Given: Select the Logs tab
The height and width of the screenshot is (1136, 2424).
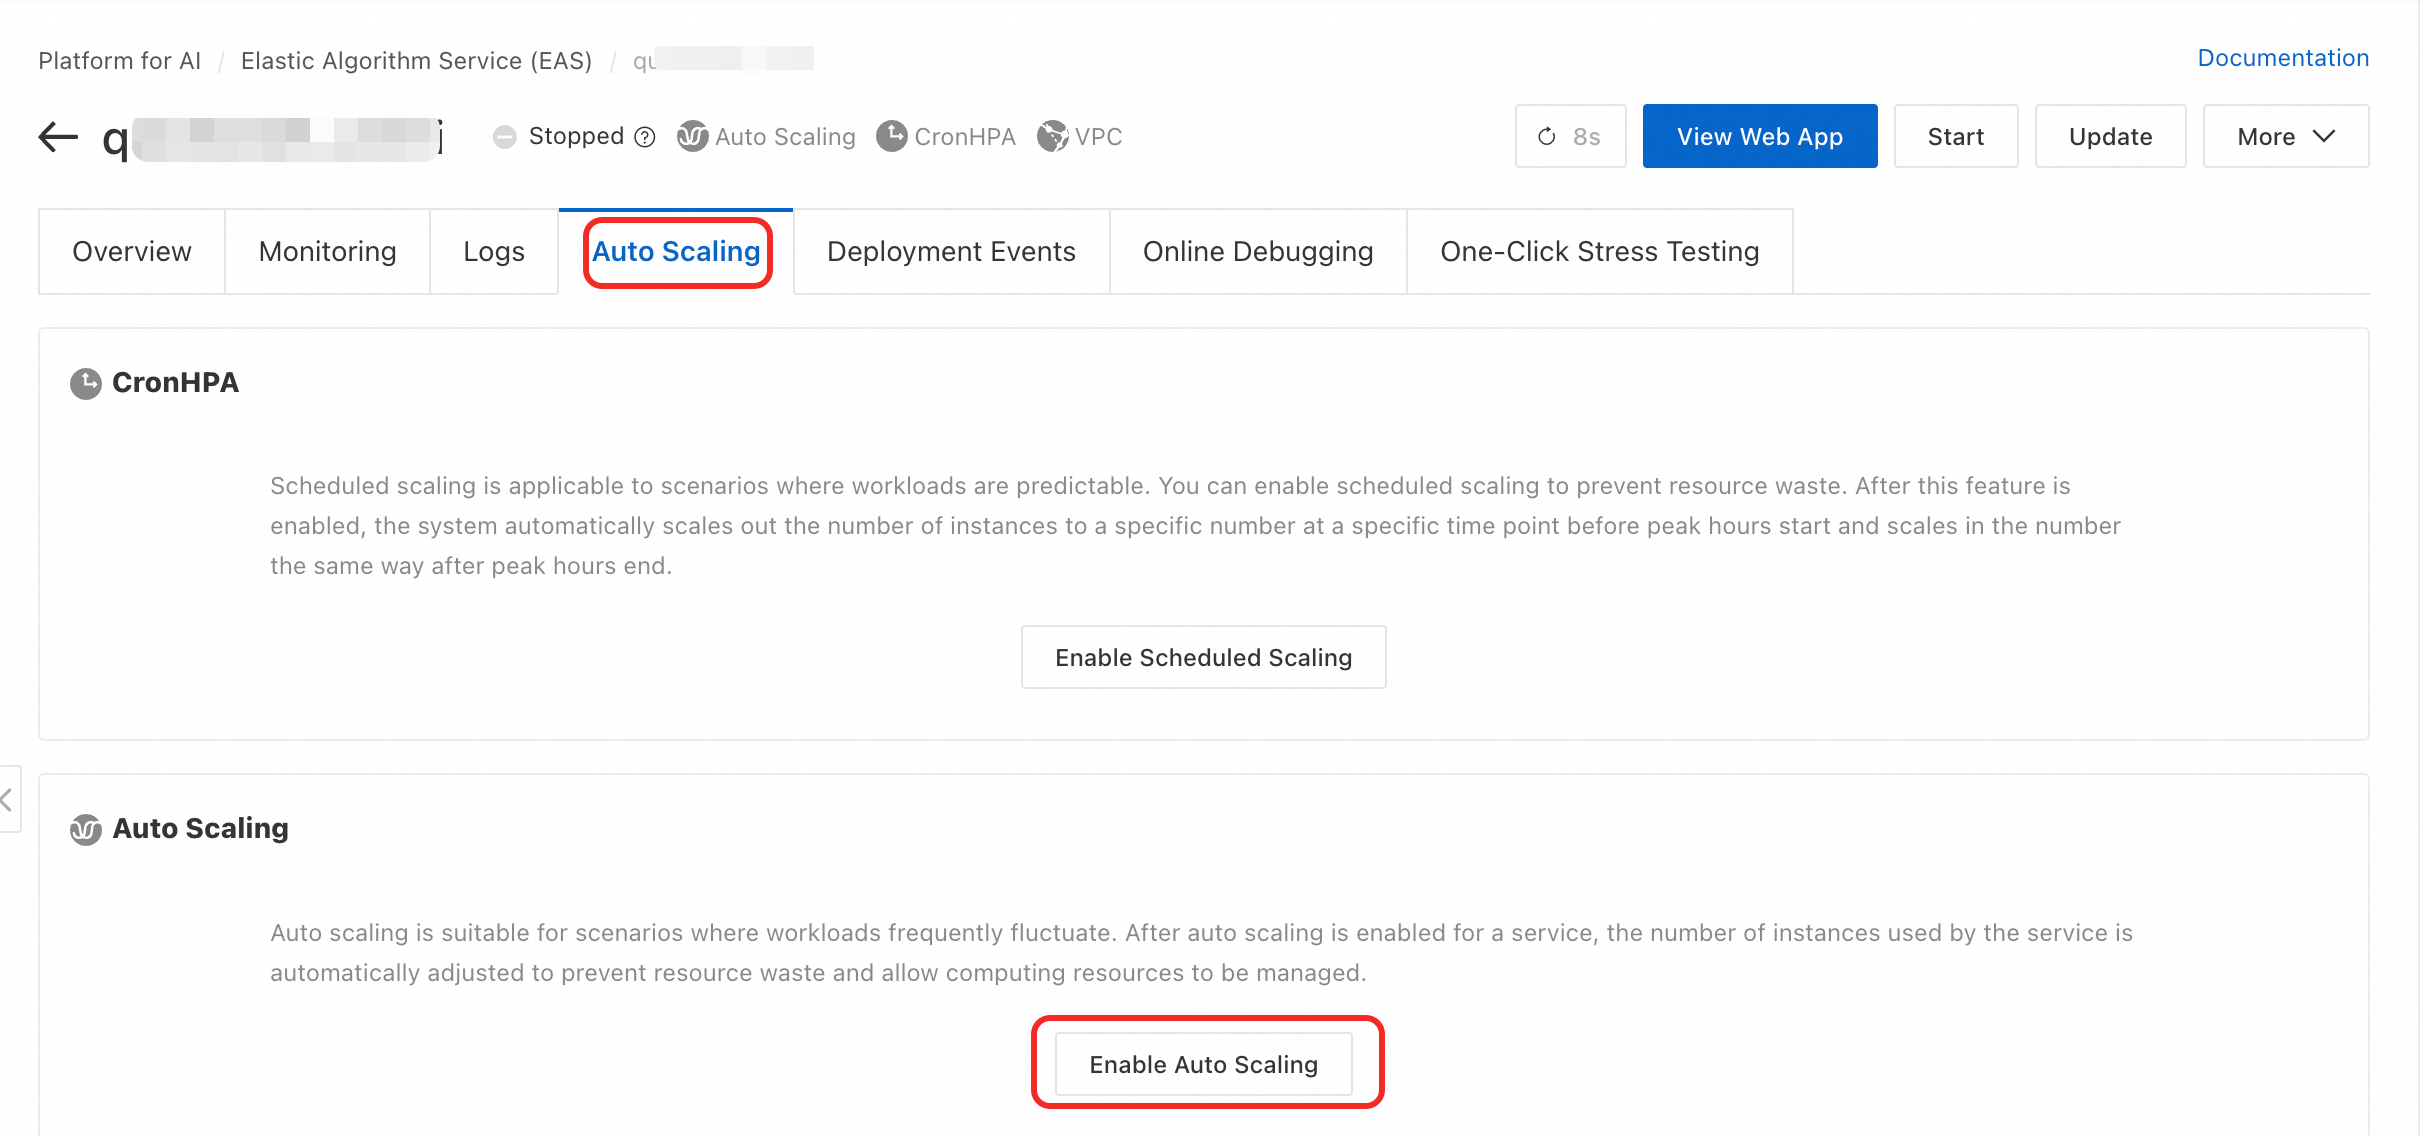Looking at the screenshot, I should click(x=493, y=252).
